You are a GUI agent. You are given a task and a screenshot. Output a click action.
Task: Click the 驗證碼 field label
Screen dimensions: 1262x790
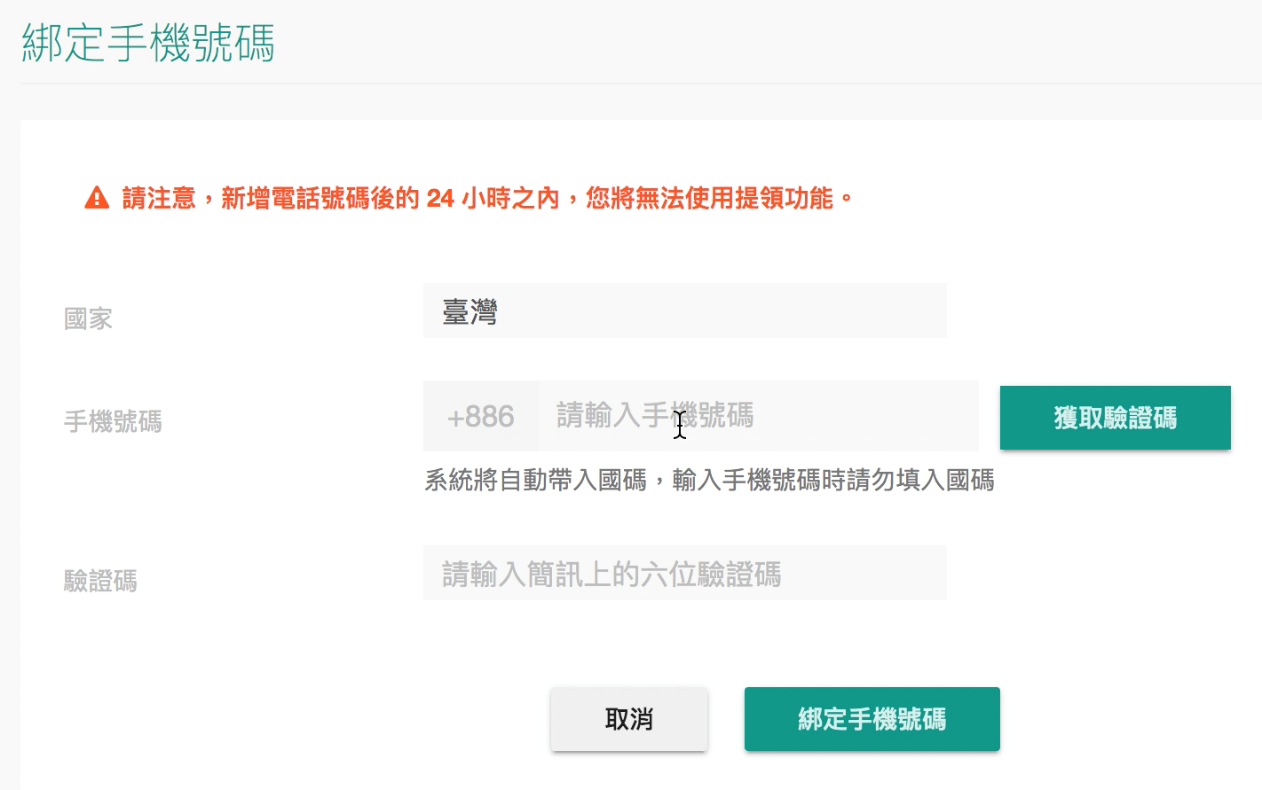click(x=100, y=580)
